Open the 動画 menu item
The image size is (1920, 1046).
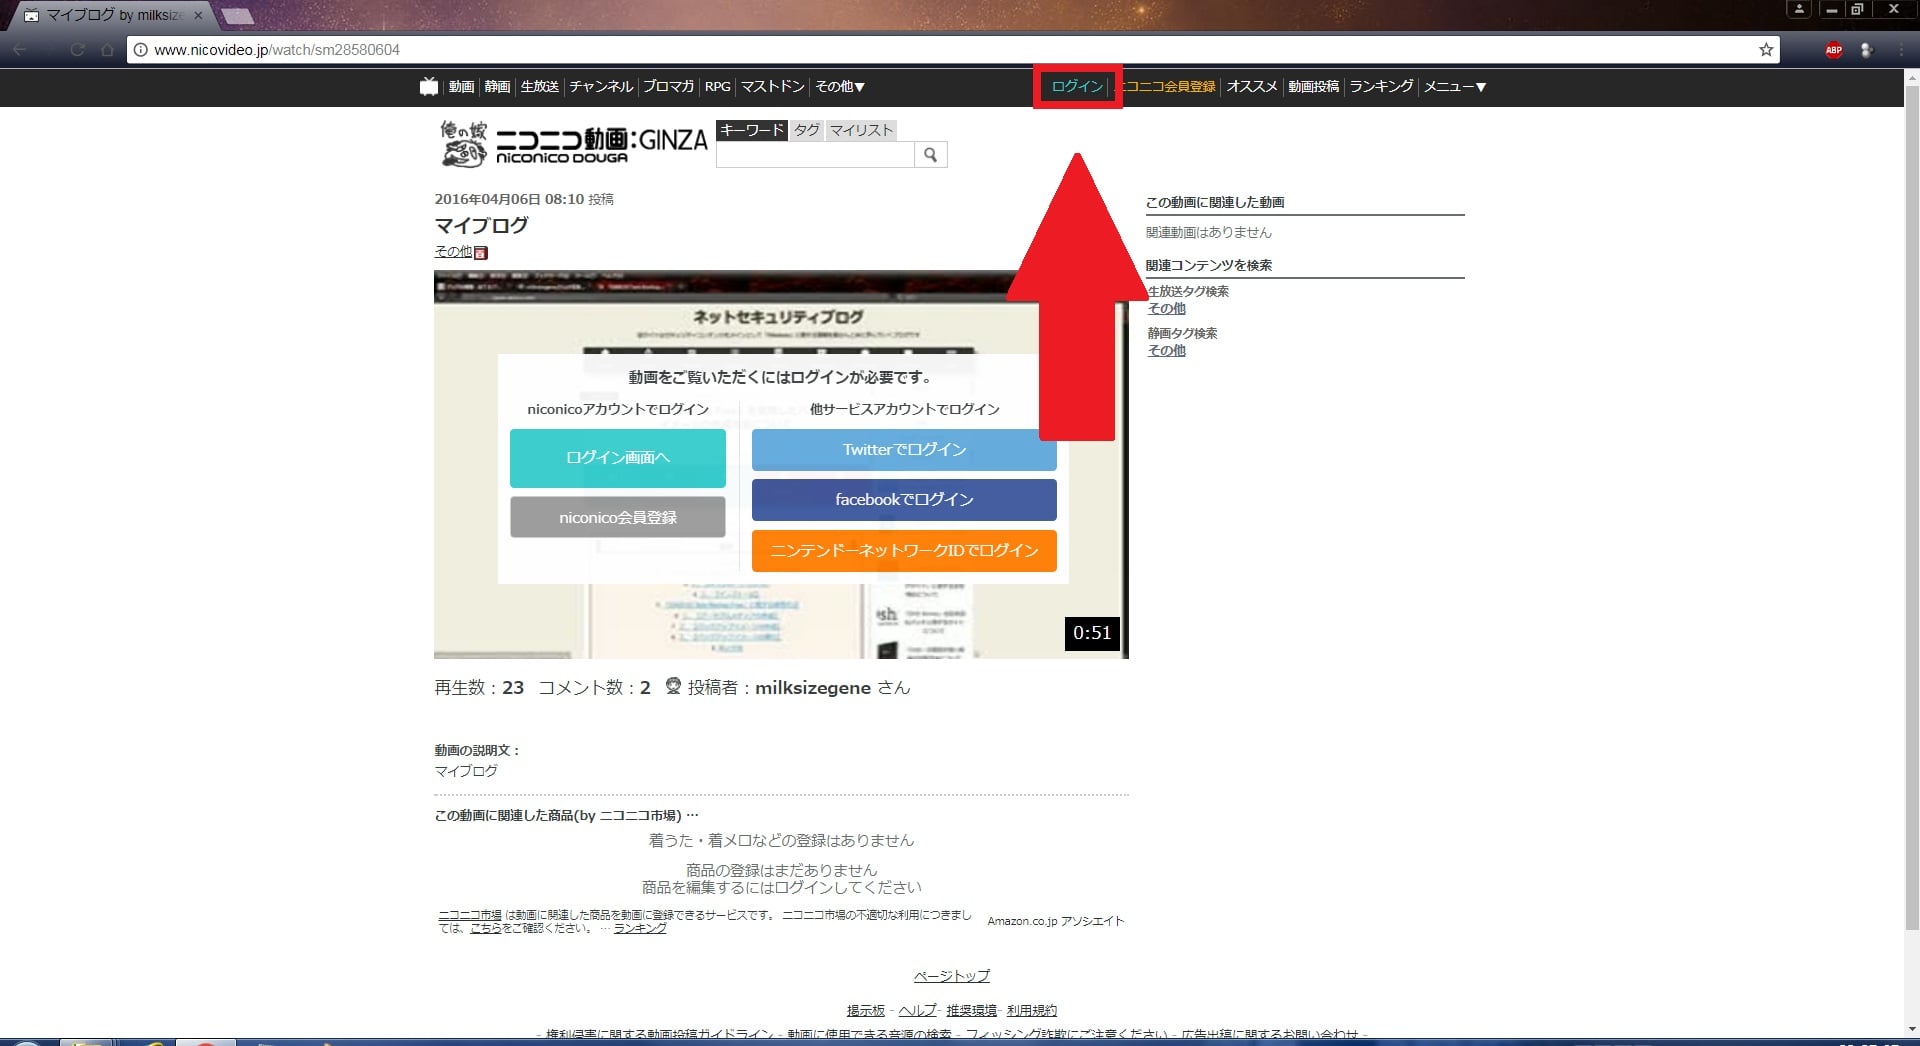pyautogui.click(x=461, y=87)
